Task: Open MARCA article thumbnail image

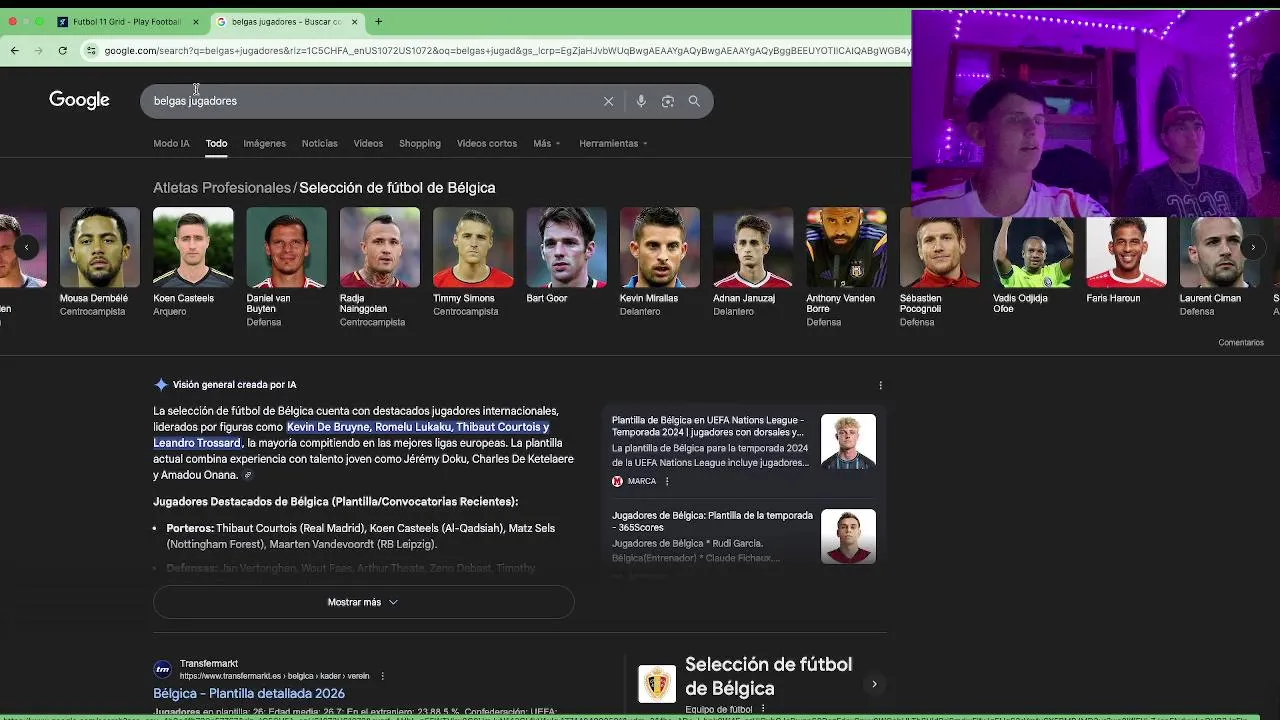Action: pos(848,441)
